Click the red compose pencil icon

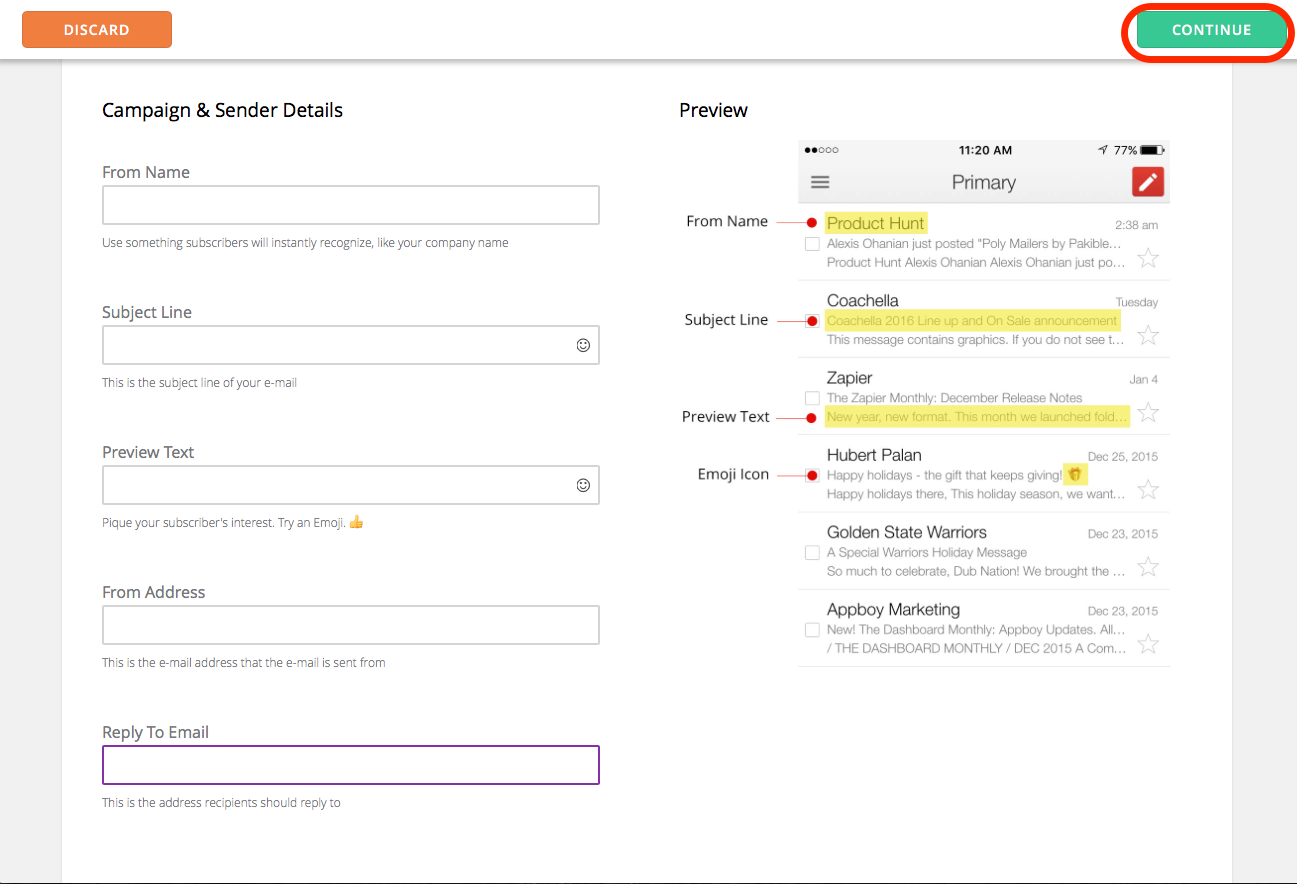click(x=1148, y=182)
